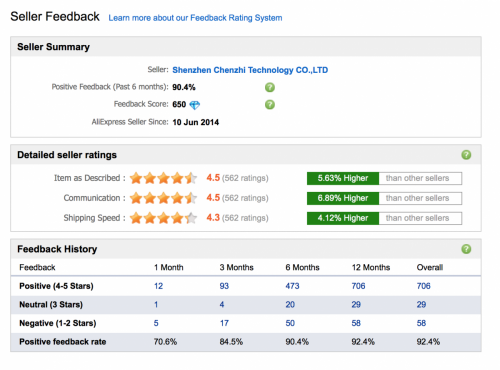Click help icon beside Positive Feedback percentage

(270, 87)
